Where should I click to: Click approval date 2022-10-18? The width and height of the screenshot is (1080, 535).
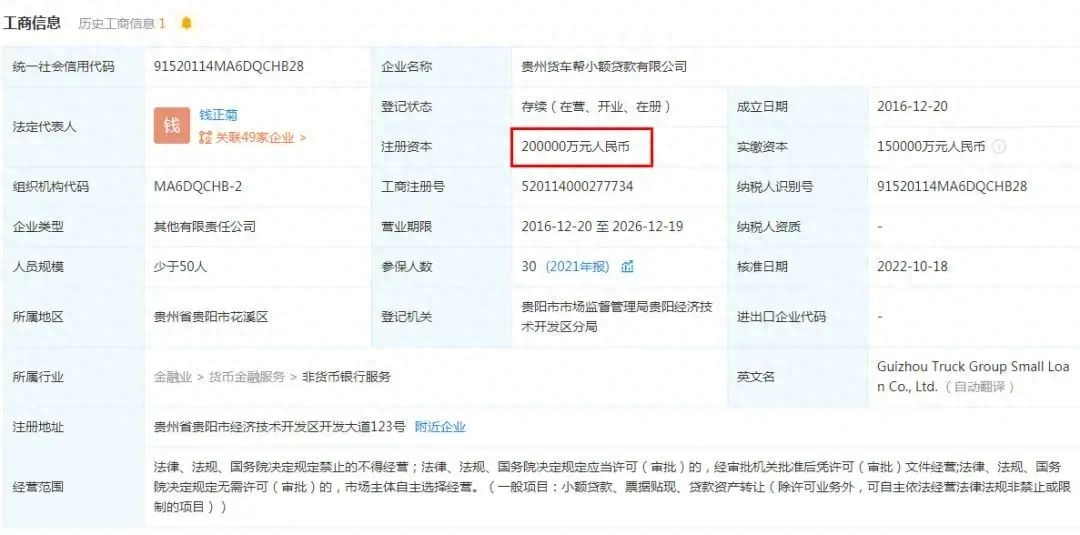coord(913,266)
